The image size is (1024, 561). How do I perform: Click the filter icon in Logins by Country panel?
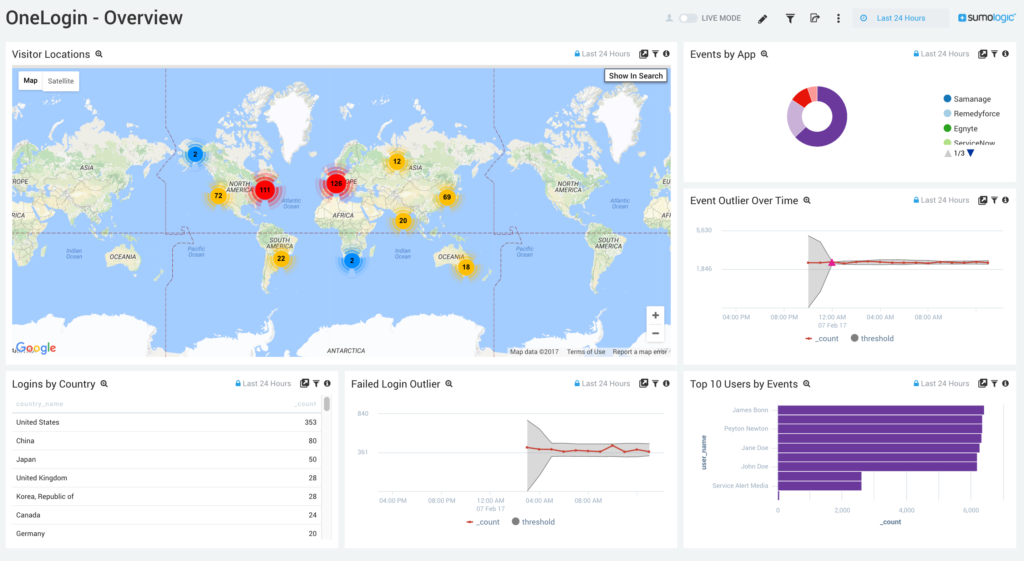[x=316, y=384]
